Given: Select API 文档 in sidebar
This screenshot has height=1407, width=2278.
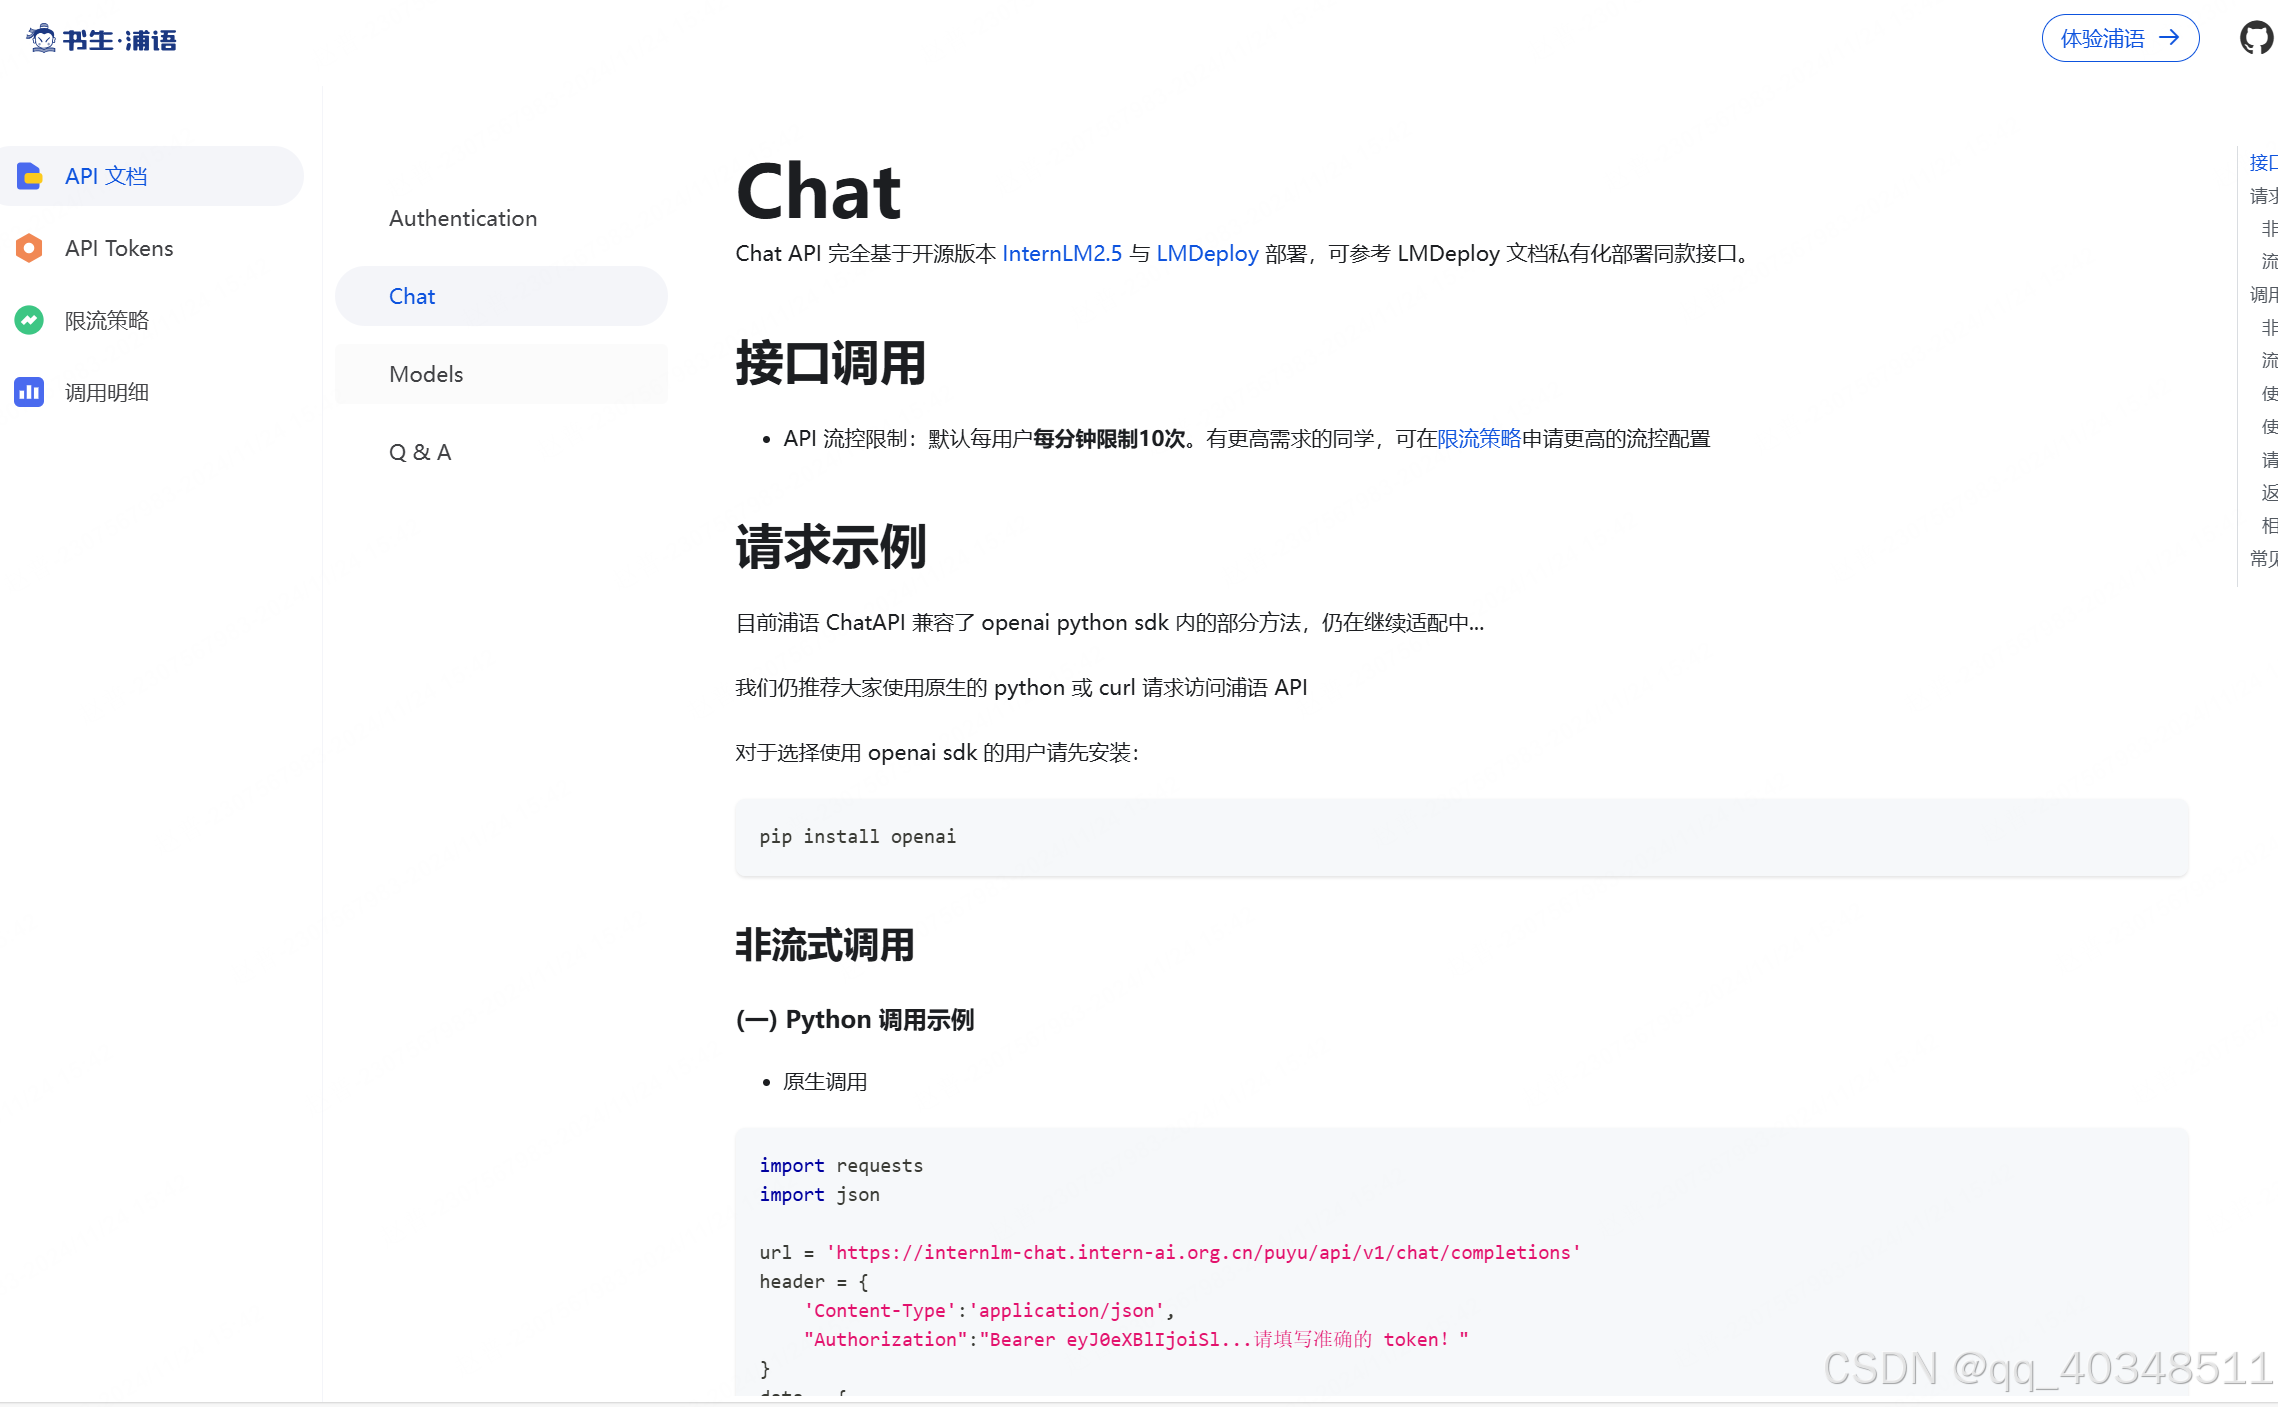Looking at the screenshot, I should tap(151, 176).
